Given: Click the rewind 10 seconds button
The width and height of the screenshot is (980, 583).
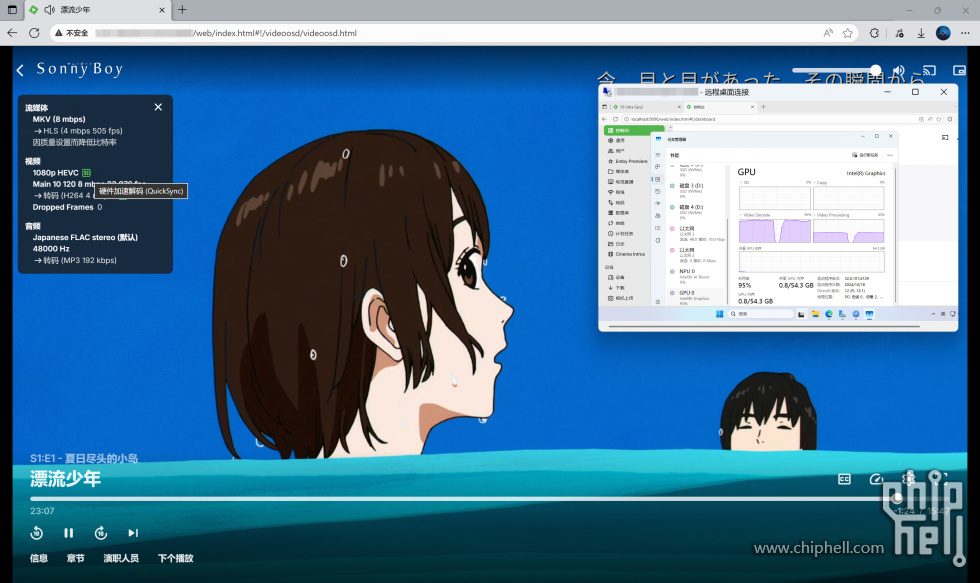Looking at the screenshot, I should coord(37,533).
